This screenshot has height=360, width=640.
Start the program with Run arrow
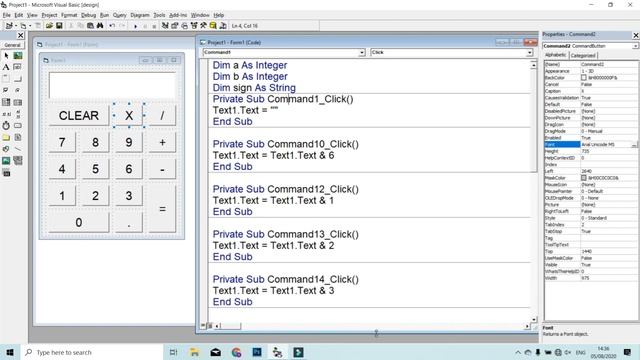point(136,26)
